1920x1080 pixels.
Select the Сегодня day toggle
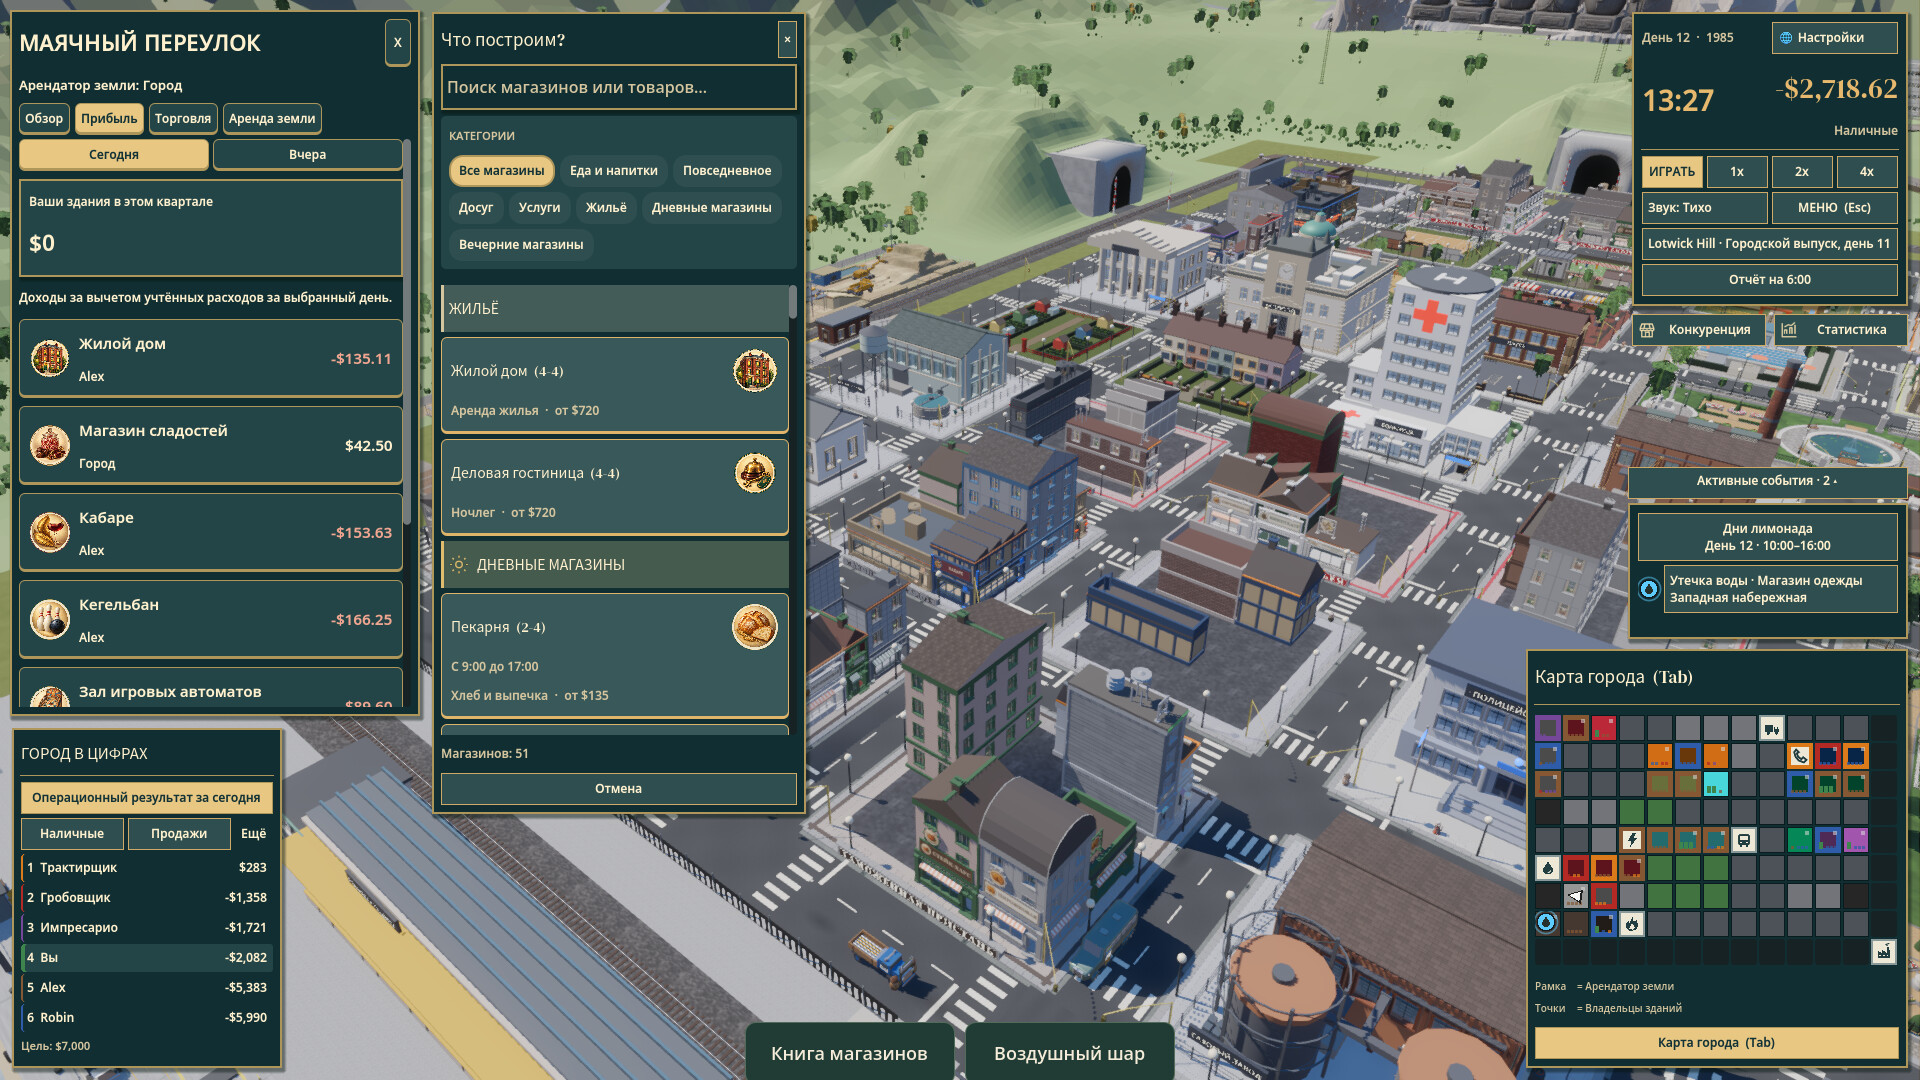[x=114, y=154]
